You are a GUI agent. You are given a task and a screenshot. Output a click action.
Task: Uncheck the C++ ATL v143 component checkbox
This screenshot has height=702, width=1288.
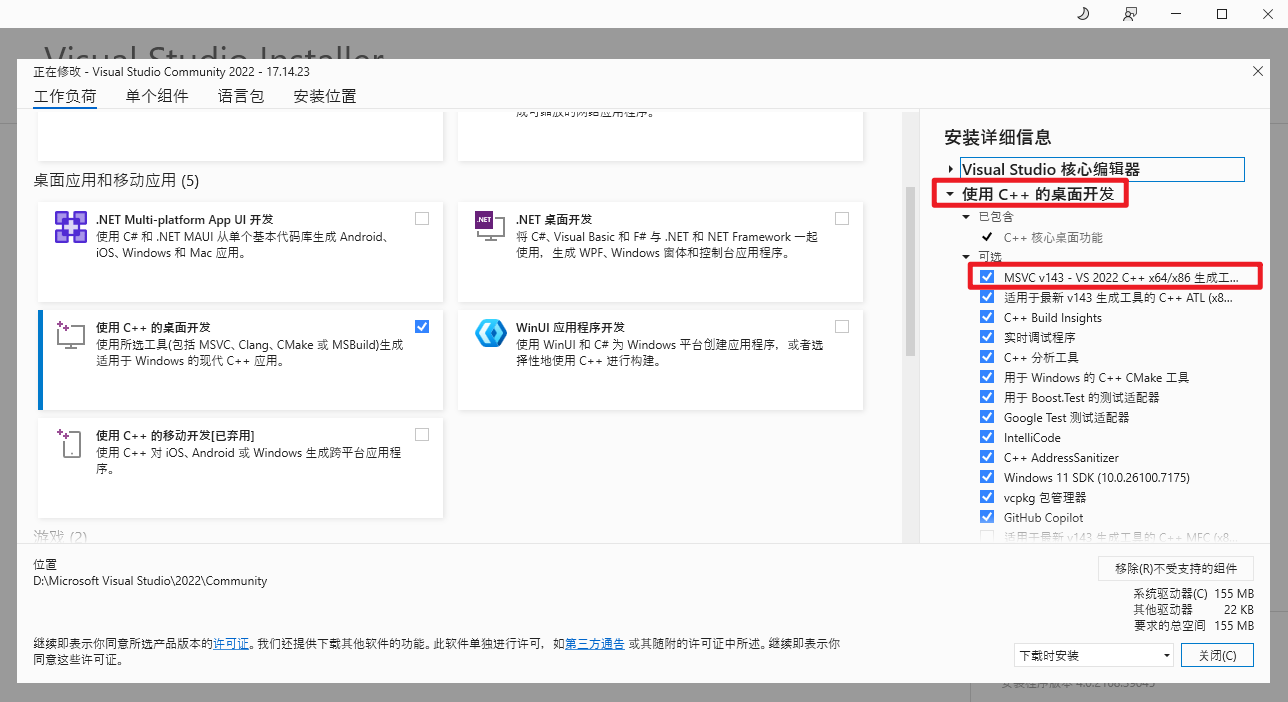[x=988, y=297]
